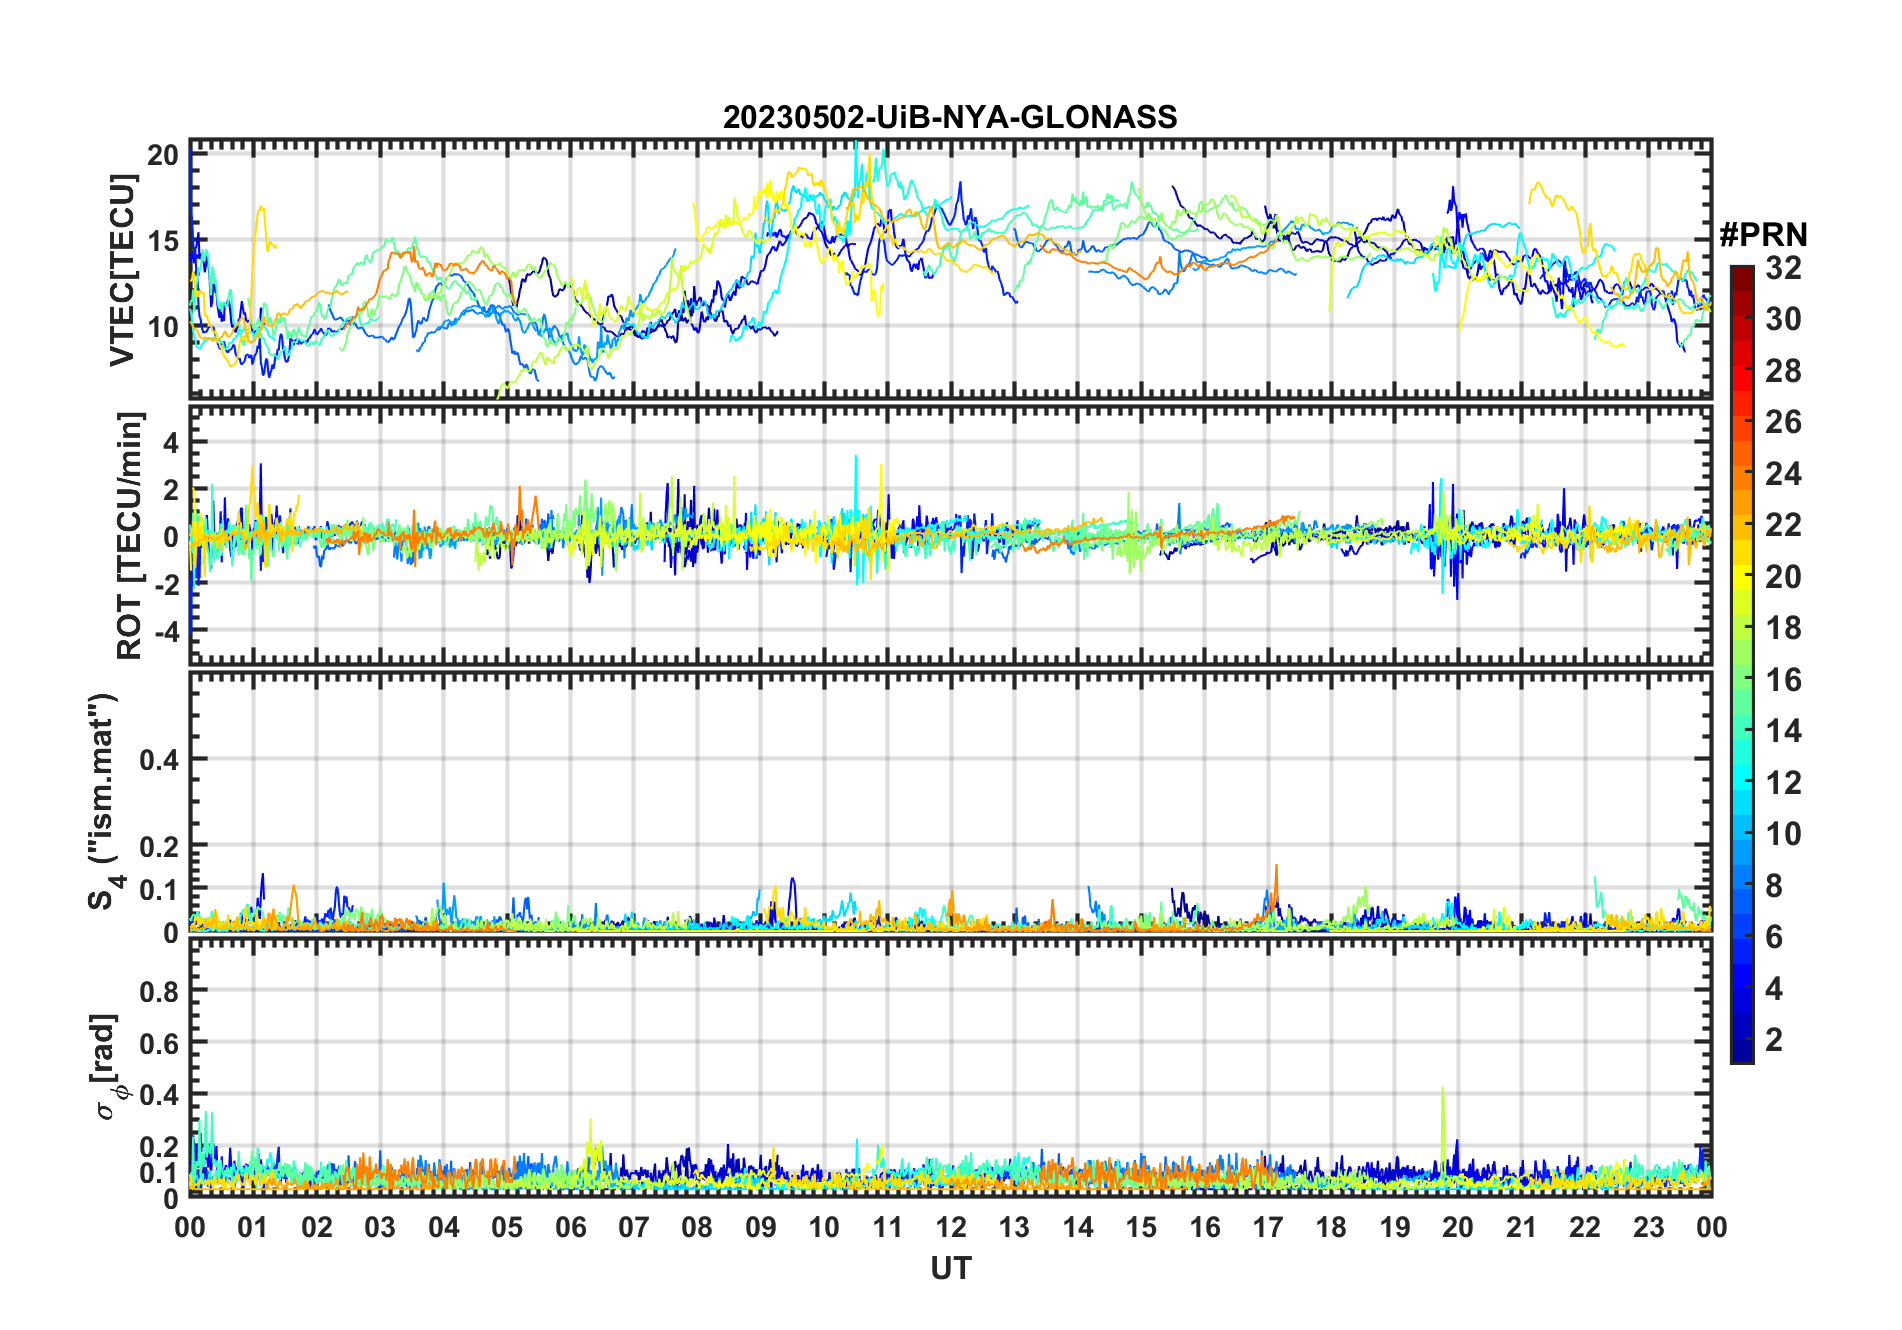Click the S4 ("ism.mat") y-axis label
1902x1330 pixels.
coord(104,801)
